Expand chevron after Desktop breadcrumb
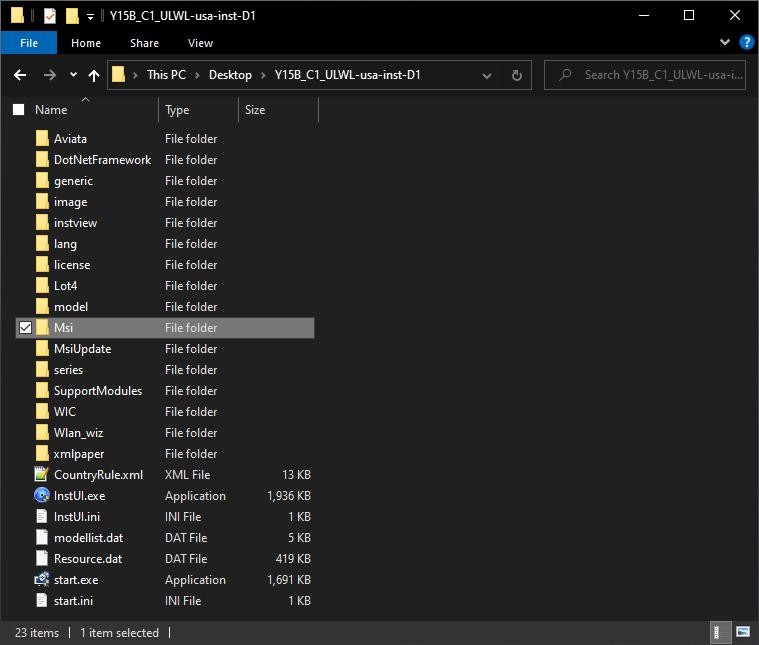The height and width of the screenshot is (645, 759). tap(263, 75)
